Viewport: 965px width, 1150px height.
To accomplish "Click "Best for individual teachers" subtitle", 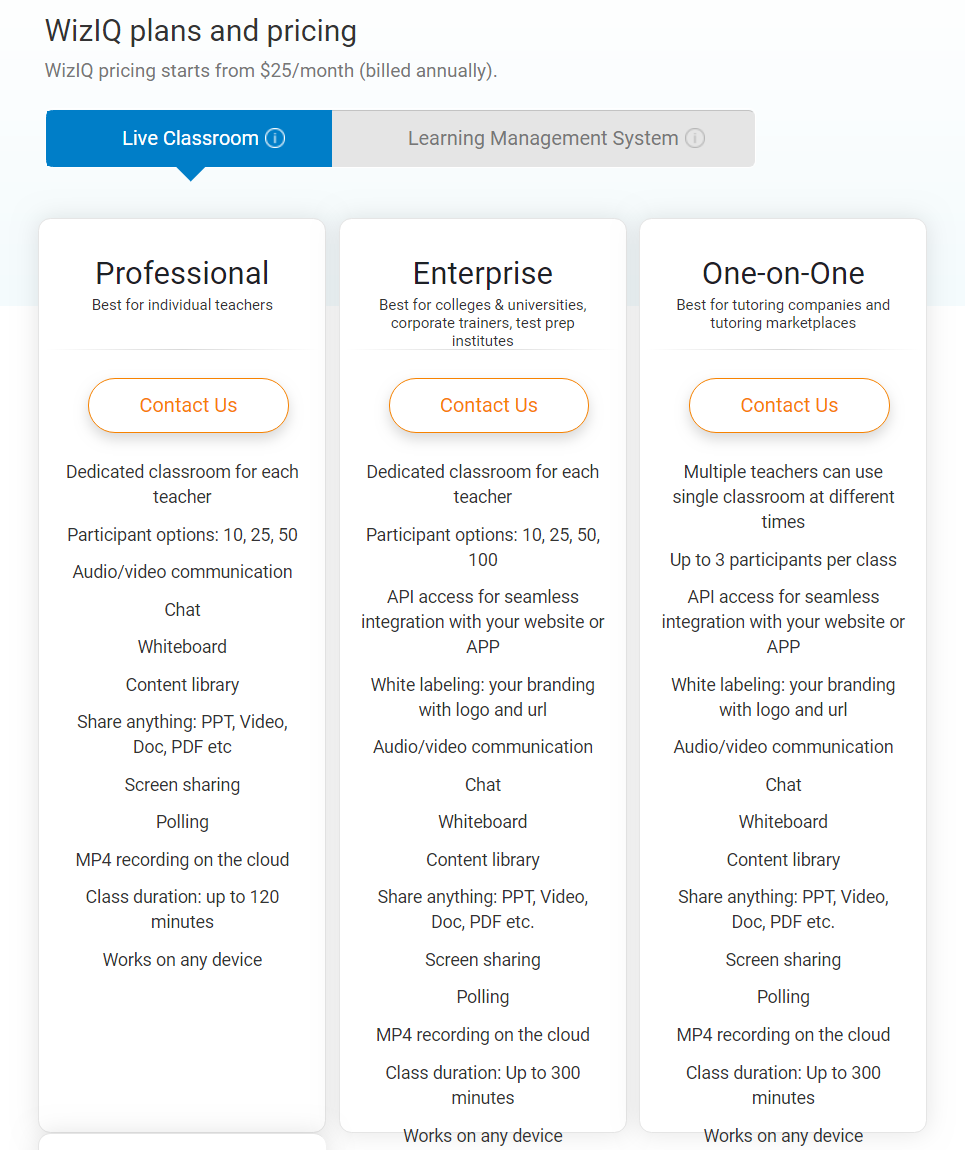I will pyautogui.click(x=182, y=305).
